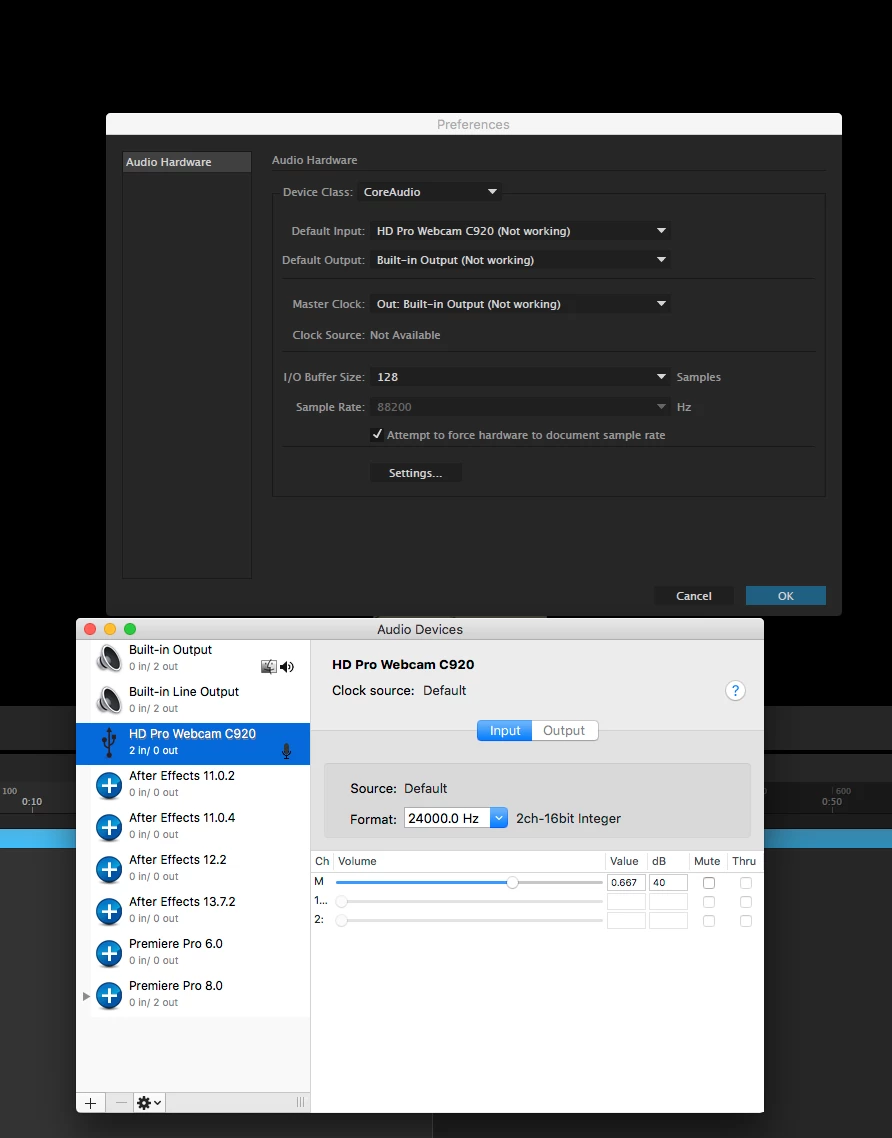Click the master Value field showing 0.667
The height and width of the screenshot is (1138, 892).
coord(626,883)
